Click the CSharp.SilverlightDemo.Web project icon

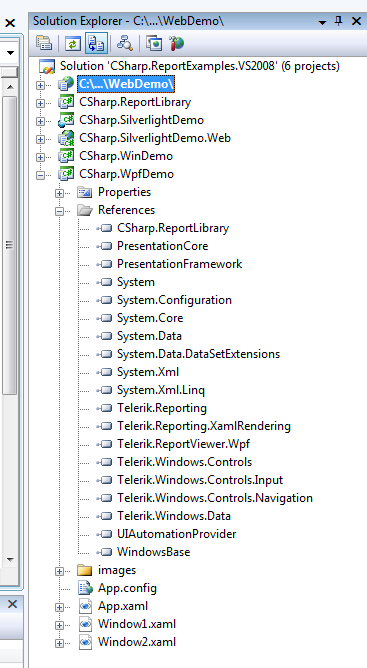[66, 138]
